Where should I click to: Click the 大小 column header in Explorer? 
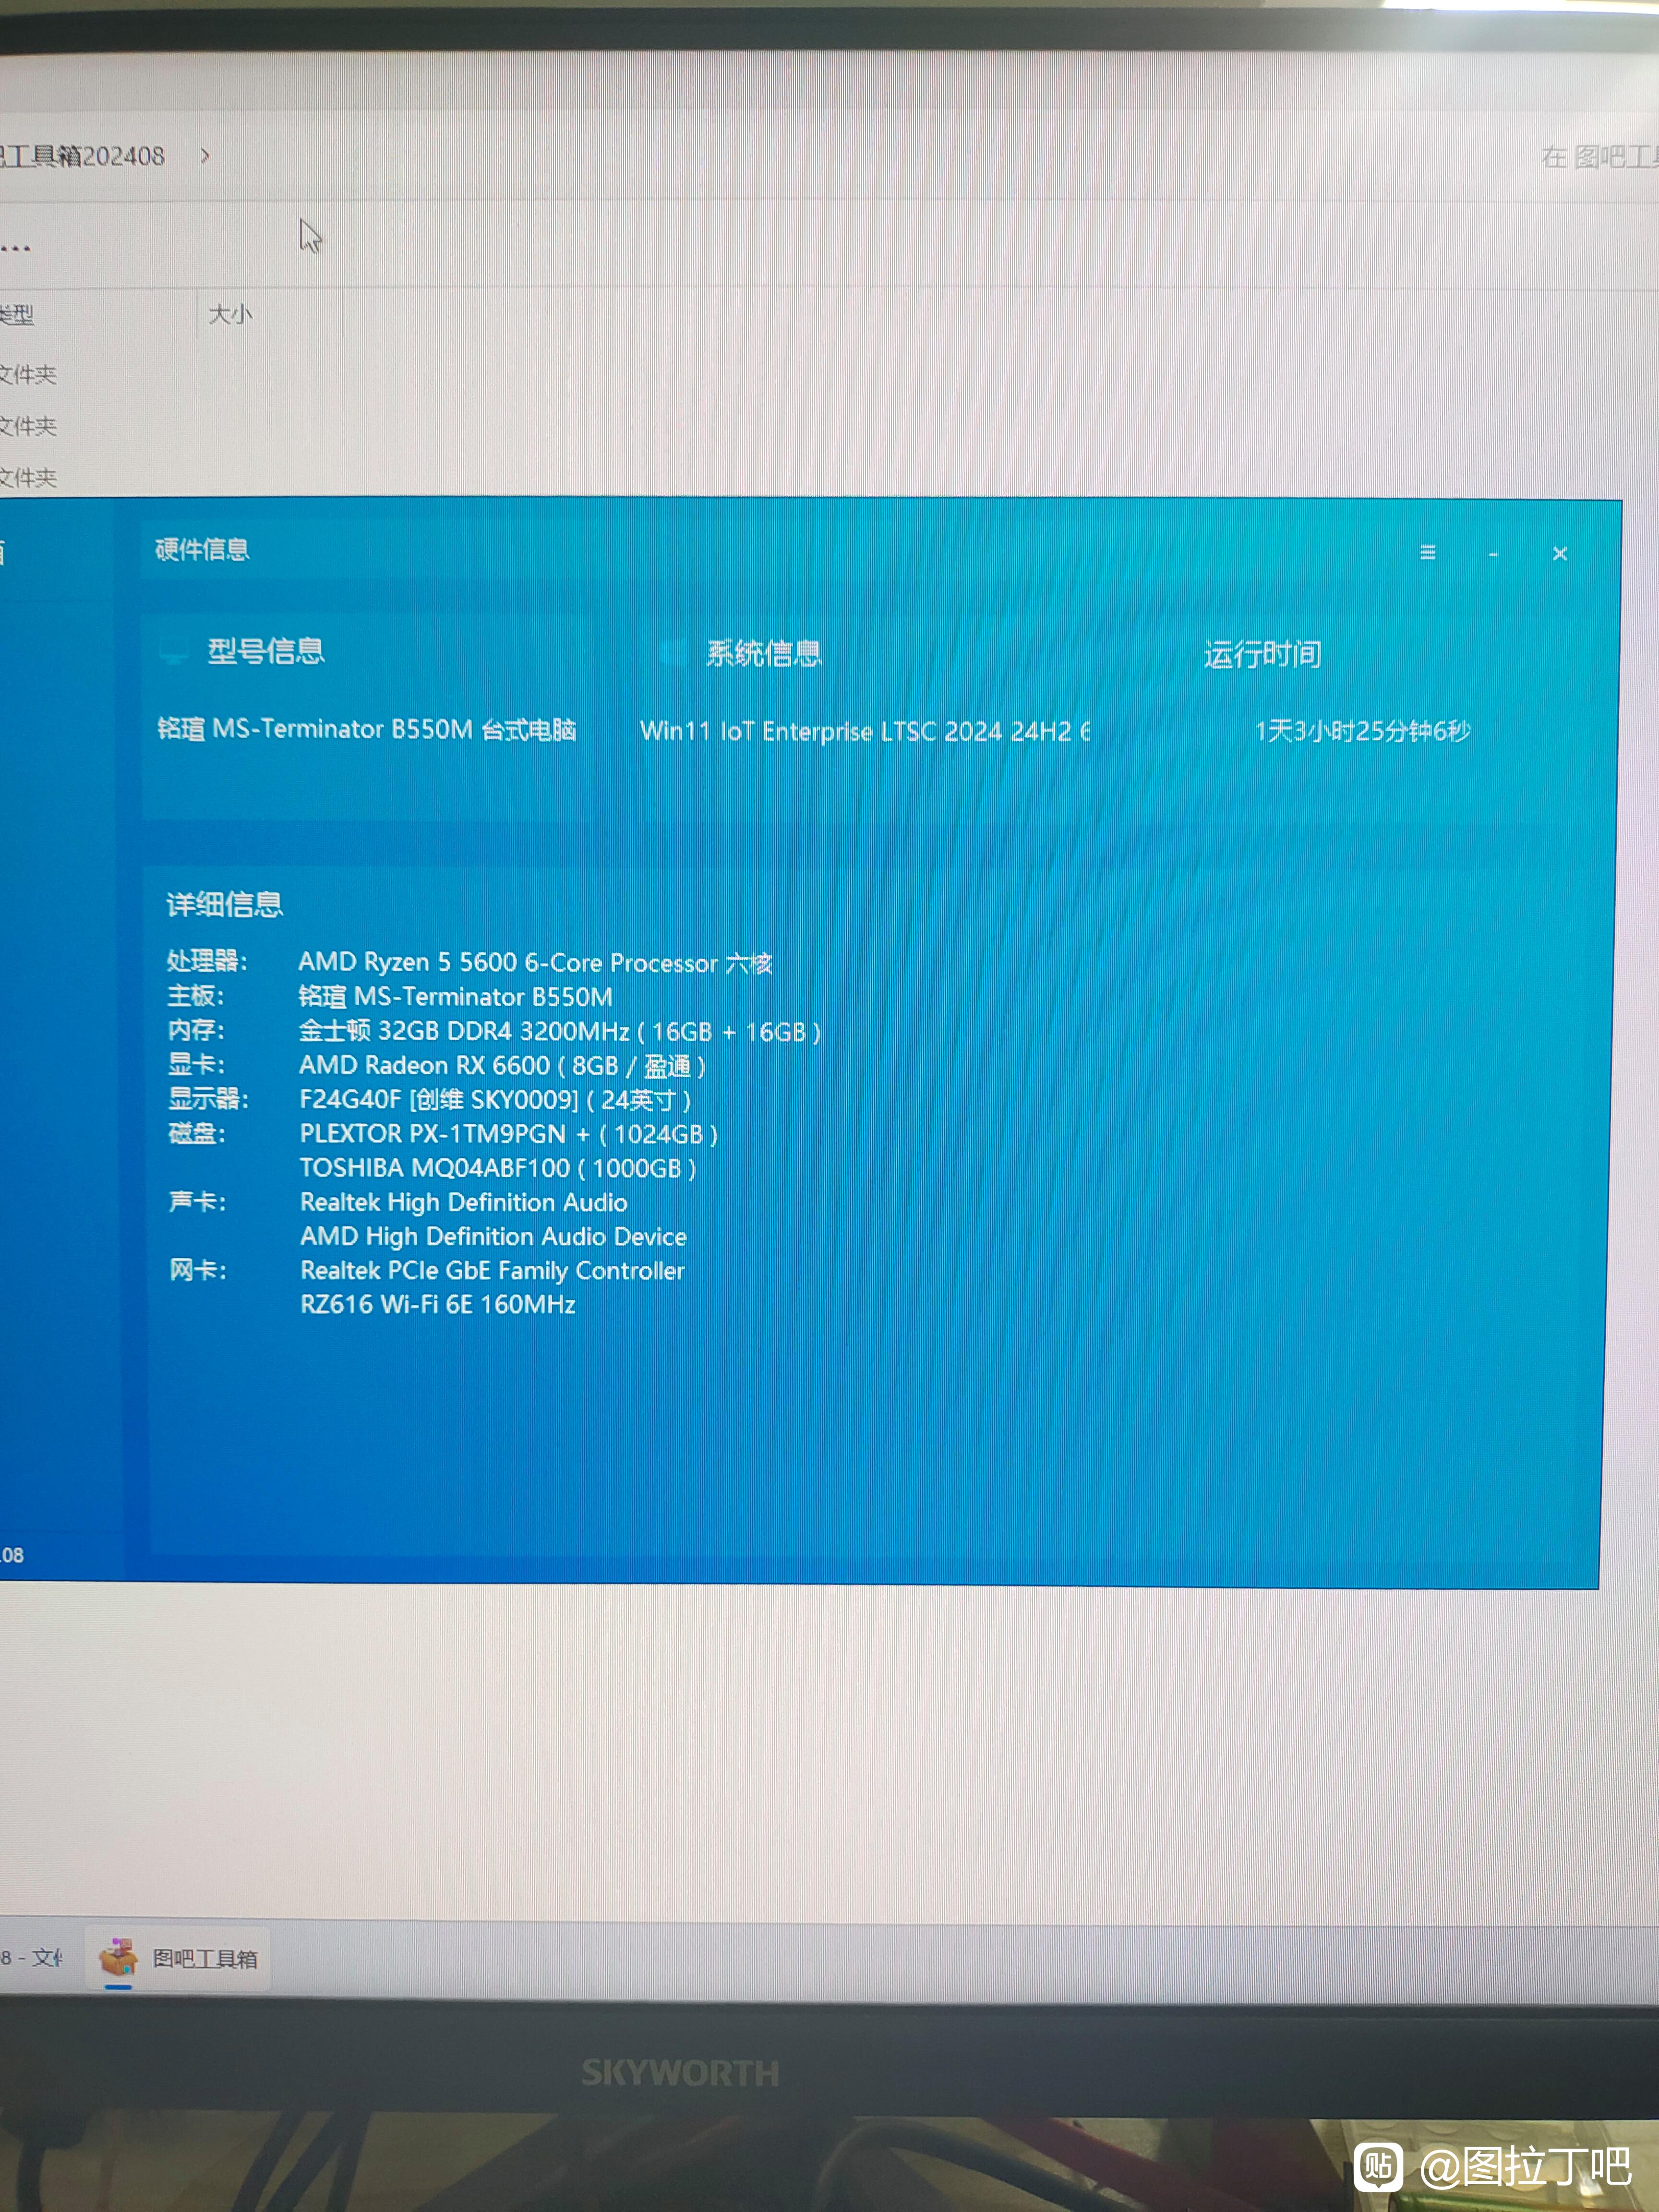point(230,314)
